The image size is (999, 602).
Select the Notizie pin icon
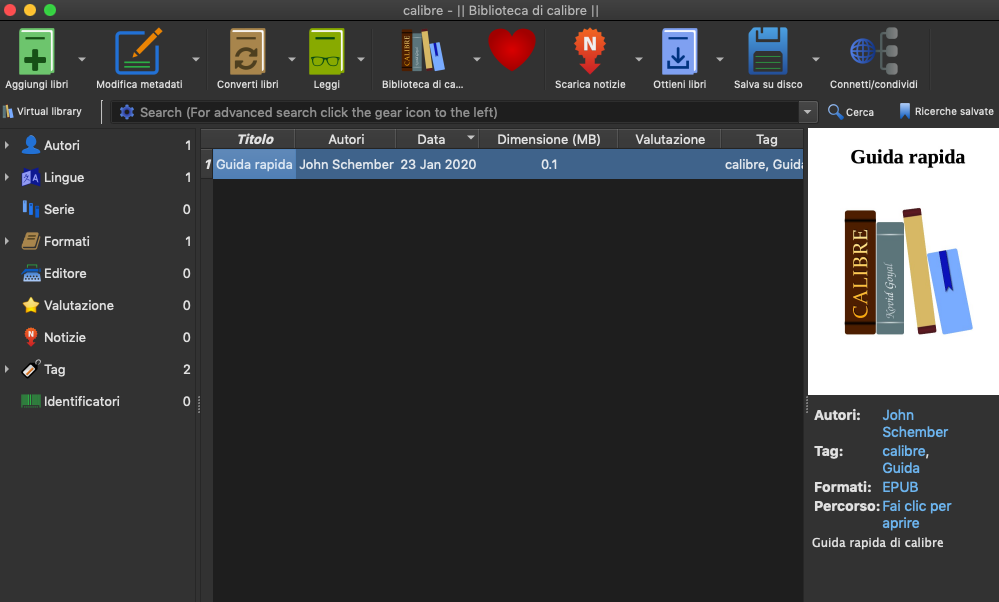point(31,337)
